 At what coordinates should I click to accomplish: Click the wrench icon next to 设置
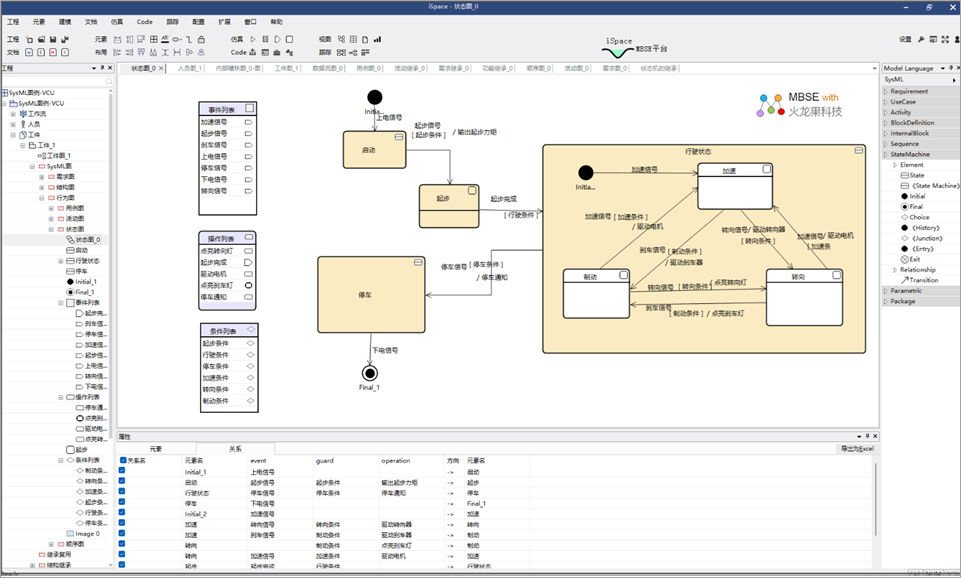pos(921,39)
